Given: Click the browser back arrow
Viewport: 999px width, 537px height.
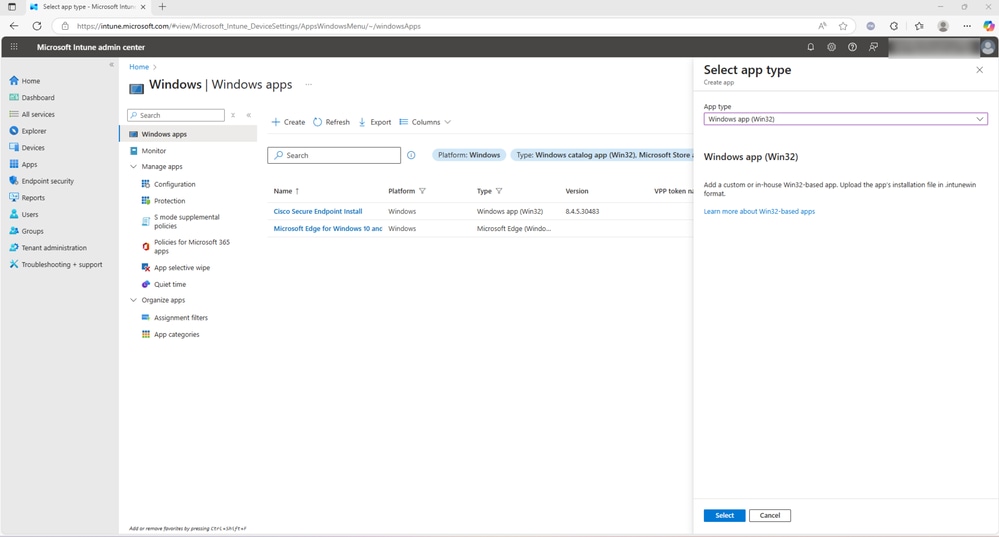Looking at the screenshot, I should point(14,26).
